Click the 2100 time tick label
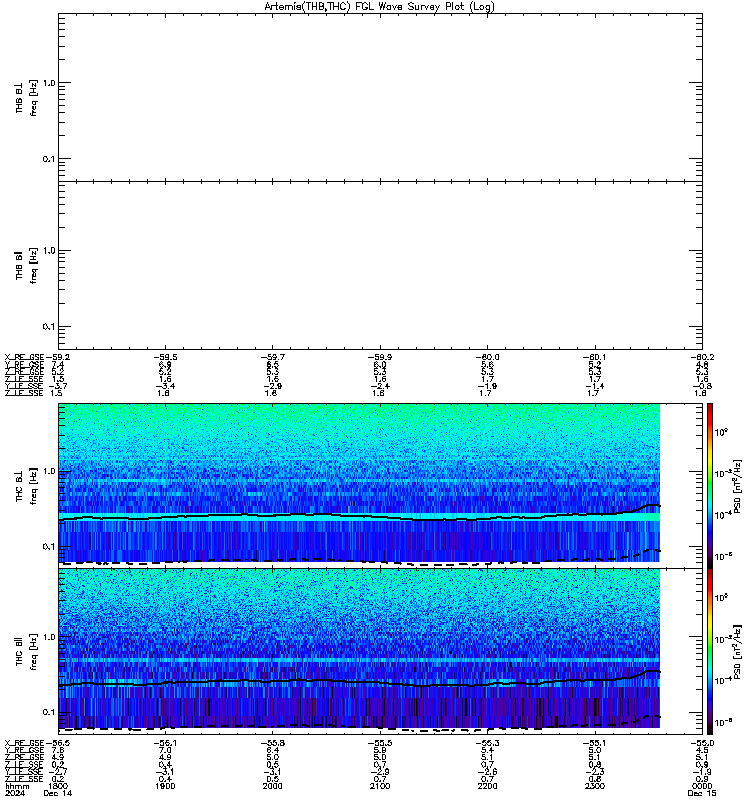 pyautogui.click(x=380, y=786)
